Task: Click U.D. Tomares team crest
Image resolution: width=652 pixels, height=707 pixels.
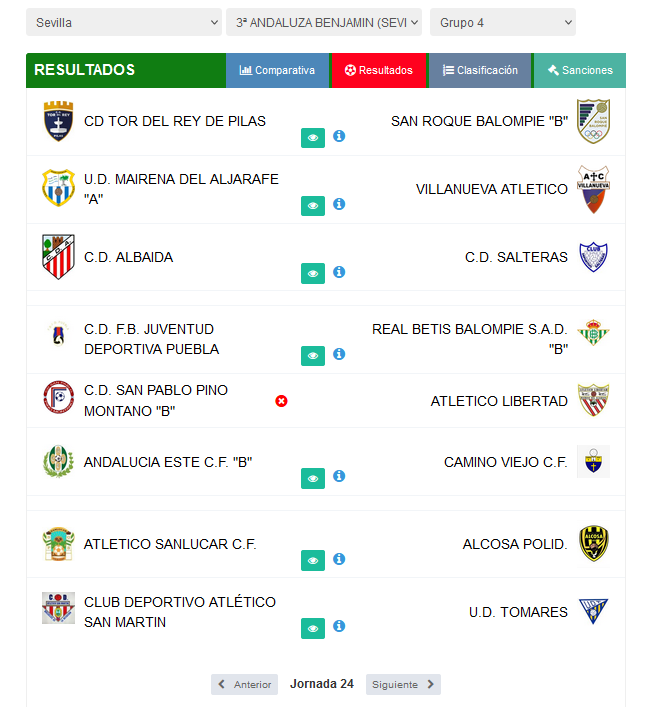Action: click(x=593, y=611)
